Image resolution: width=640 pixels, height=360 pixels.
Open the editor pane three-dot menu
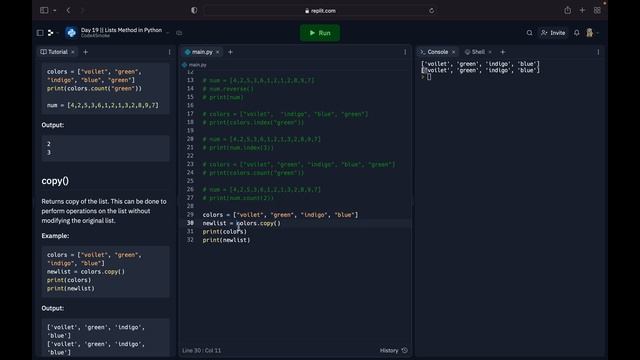point(405,52)
